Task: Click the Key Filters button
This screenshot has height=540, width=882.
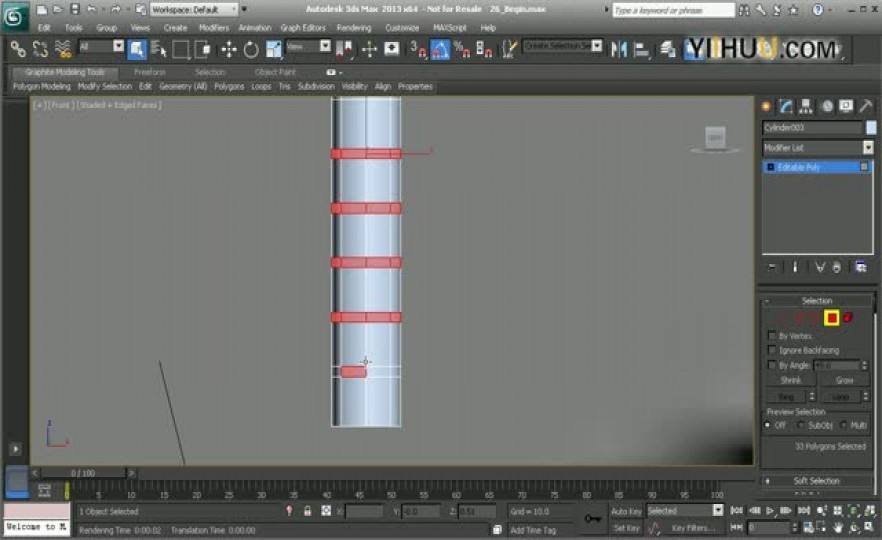Action: click(x=693, y=528)
